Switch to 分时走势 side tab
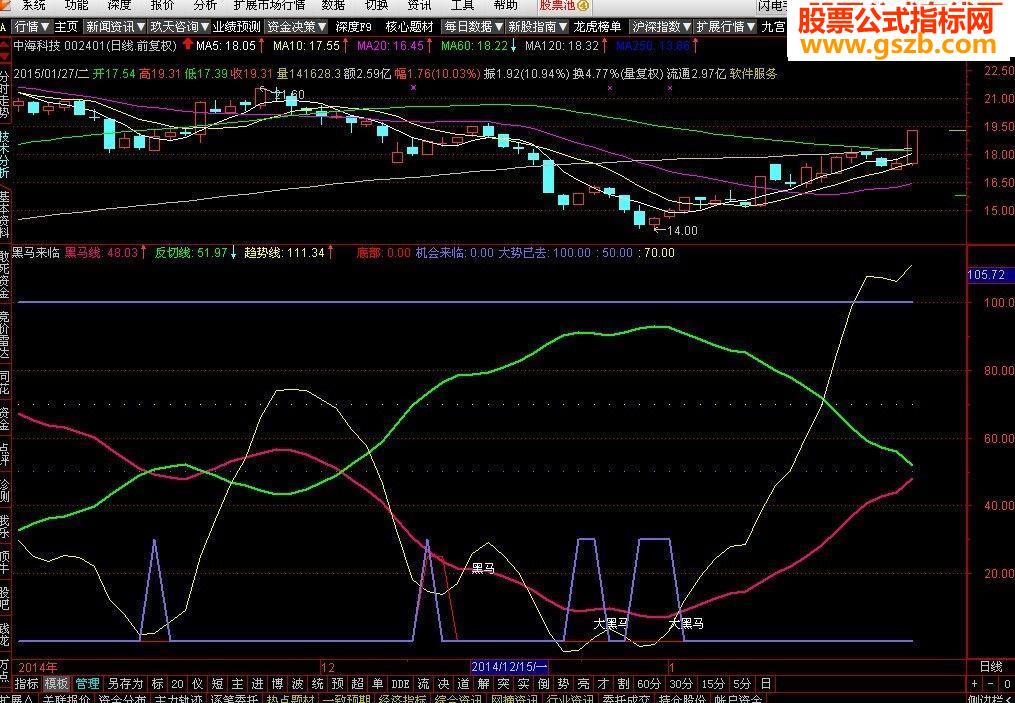Screen dimensions: 1015x703 click(5, 95)
